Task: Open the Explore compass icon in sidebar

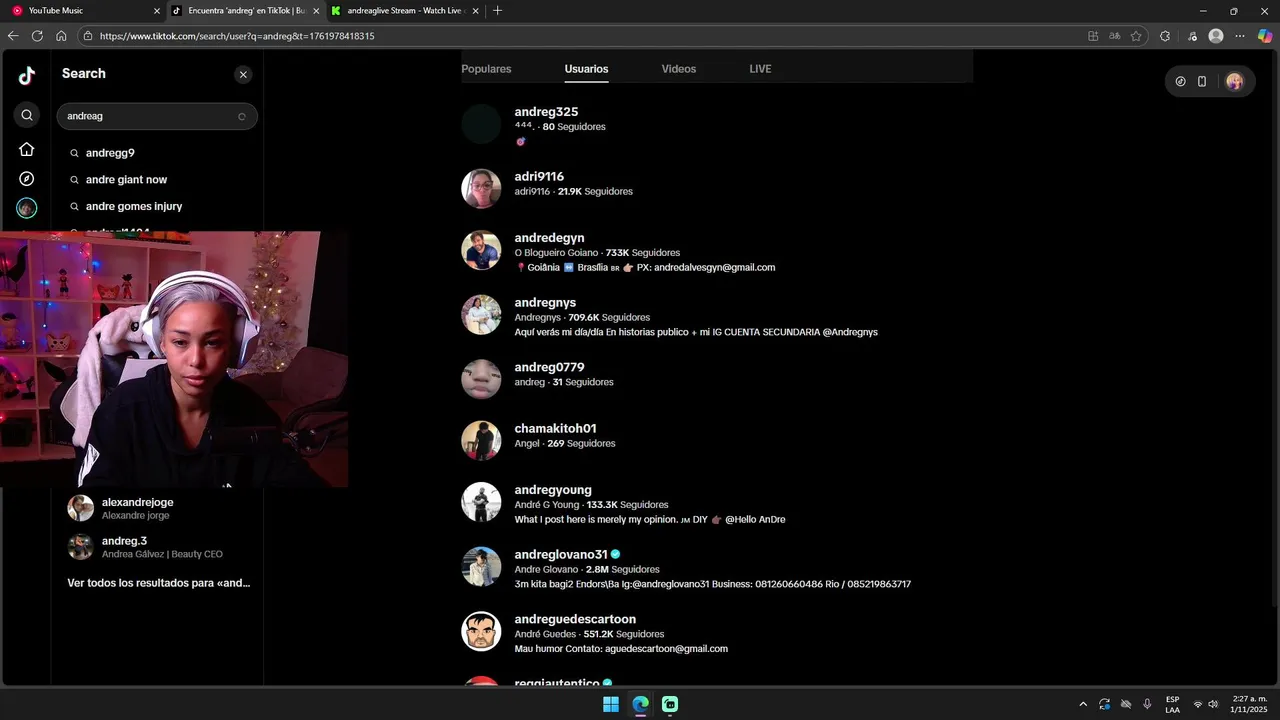Action: tap(27, 179)
